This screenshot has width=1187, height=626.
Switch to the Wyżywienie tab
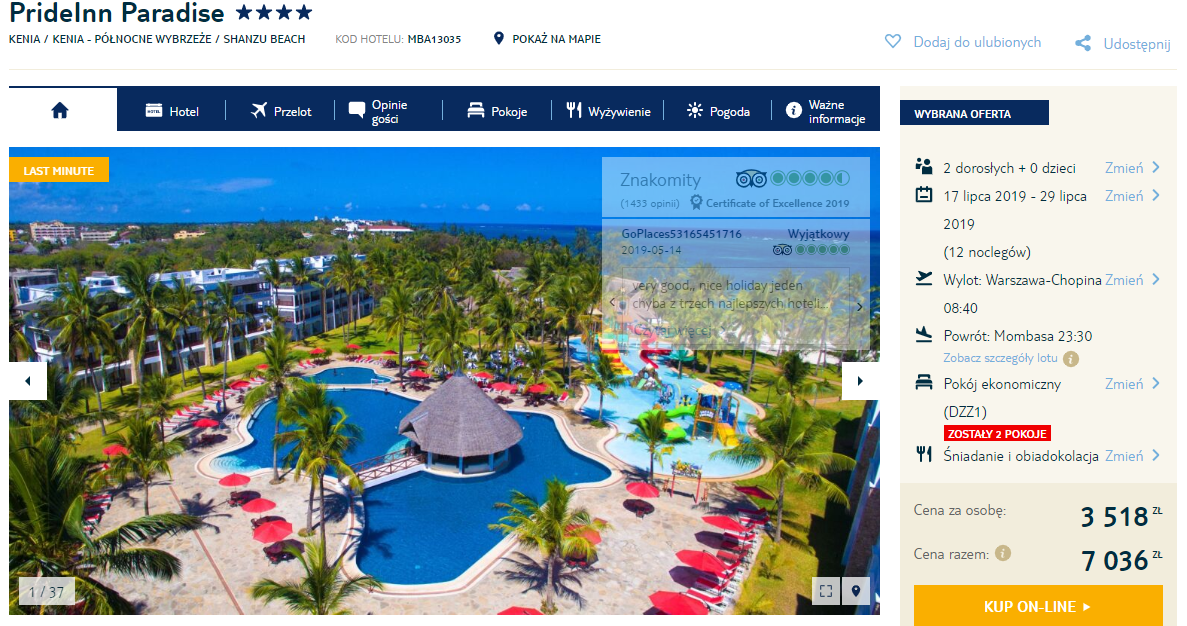(x=609, y=111)
